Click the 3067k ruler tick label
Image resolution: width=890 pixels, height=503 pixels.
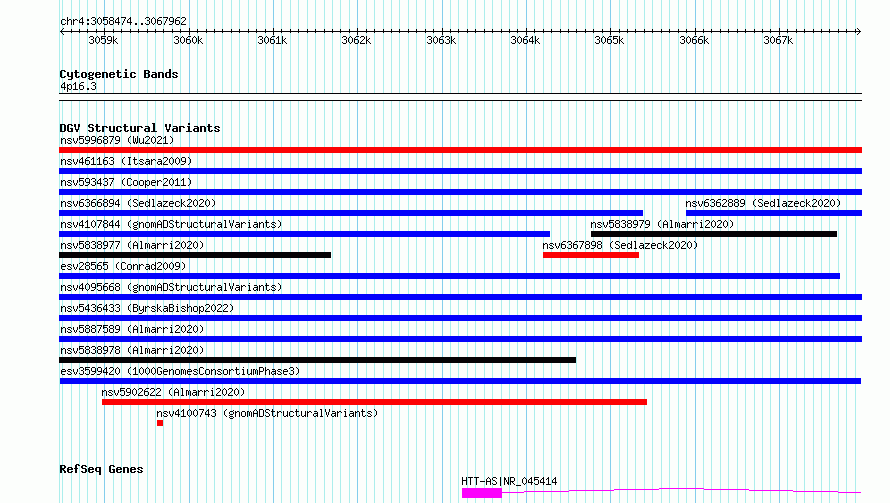coord(778,40)
